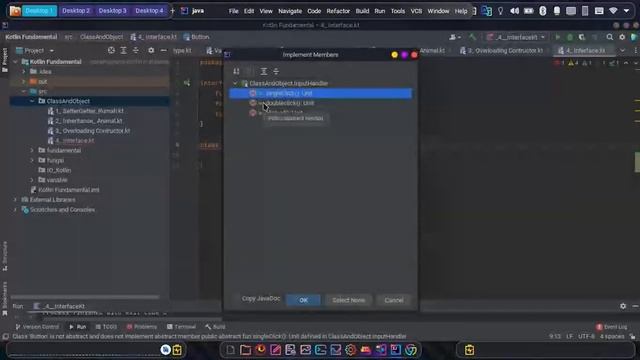
Task: Collapse all members in Implement Members dialog
Action: 276,71
